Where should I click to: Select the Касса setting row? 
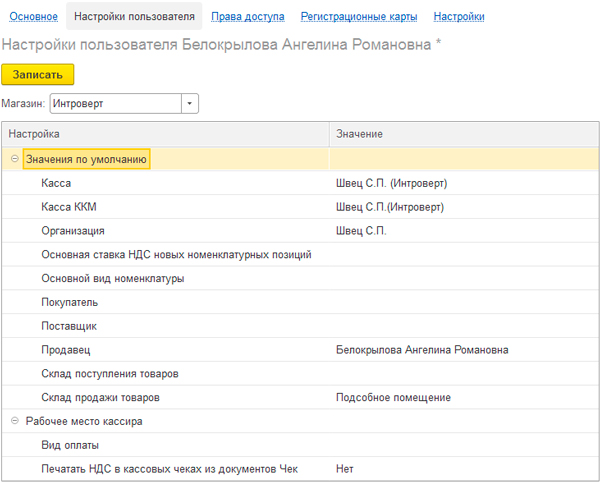click(300, 183)
